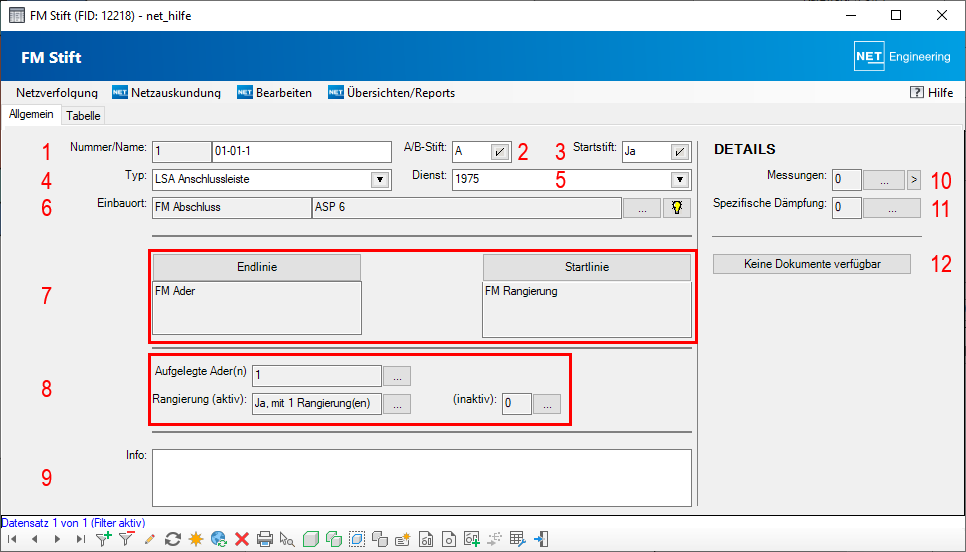Open Spezifische Dämpfung ellipsis button
Image resolution: width=966 pixels, height=552 pixels.
(892, 208)
